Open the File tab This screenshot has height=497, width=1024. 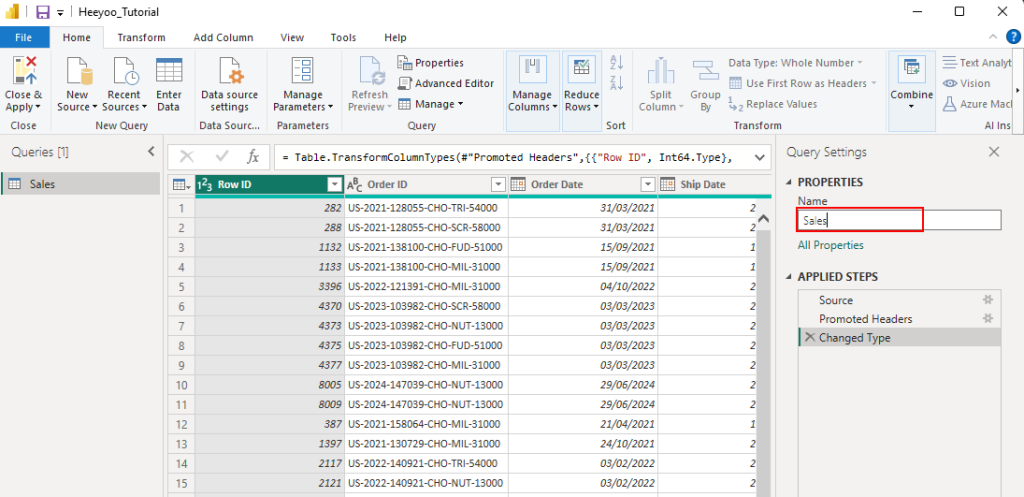25,37
